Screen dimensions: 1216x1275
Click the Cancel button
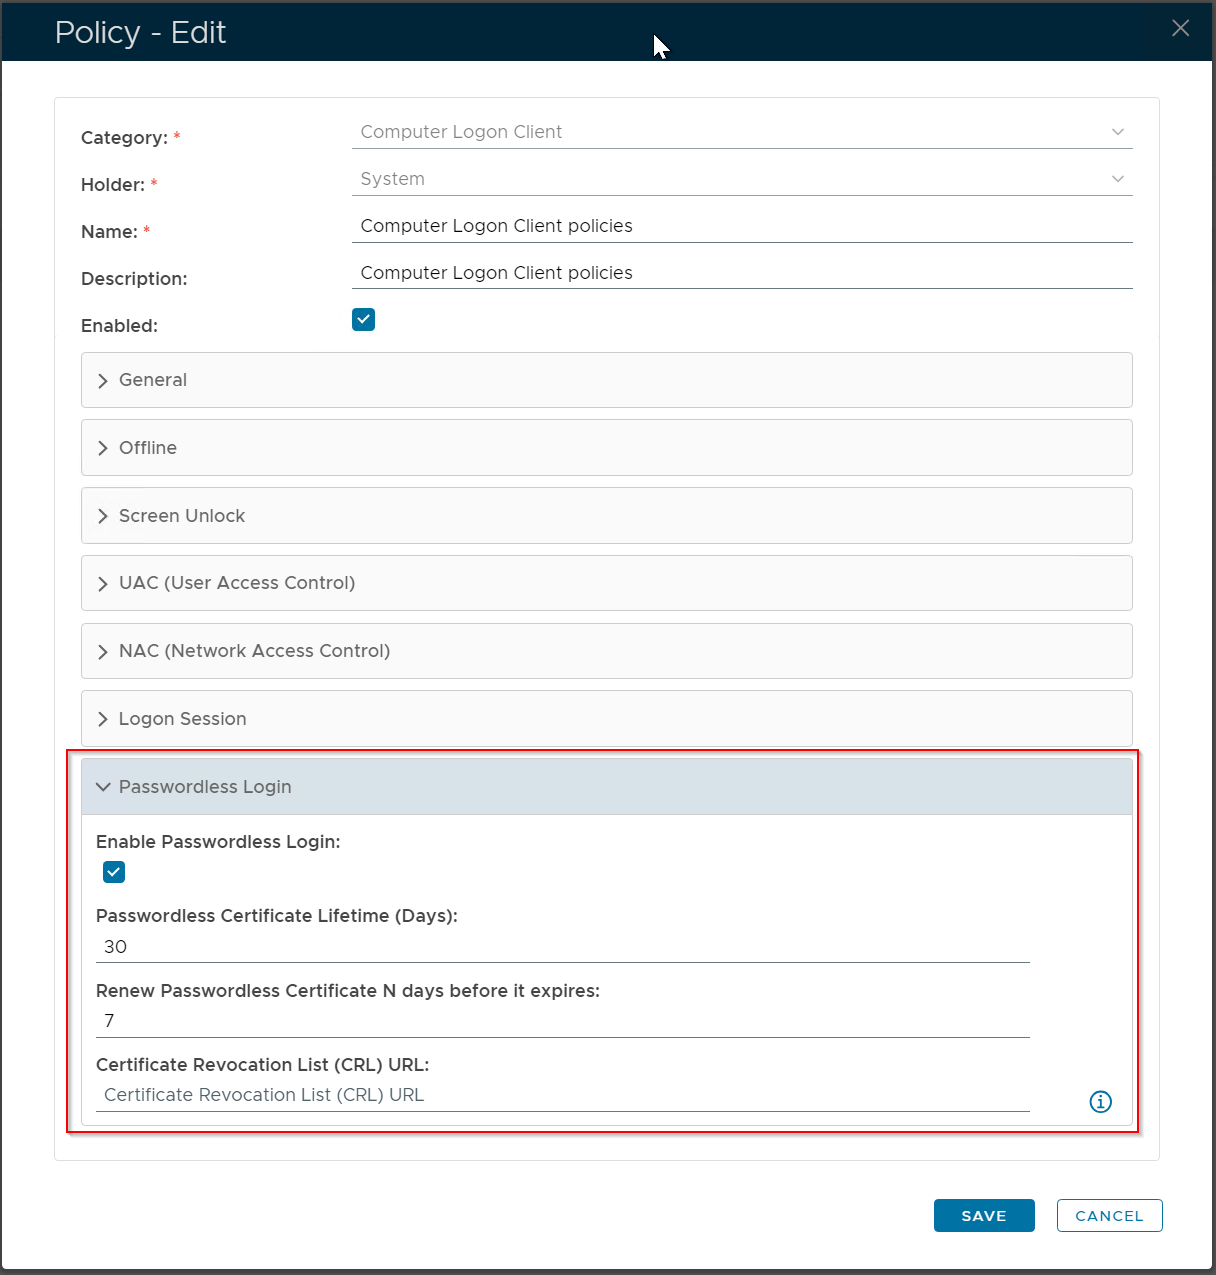click(x=1109, y=1216)
